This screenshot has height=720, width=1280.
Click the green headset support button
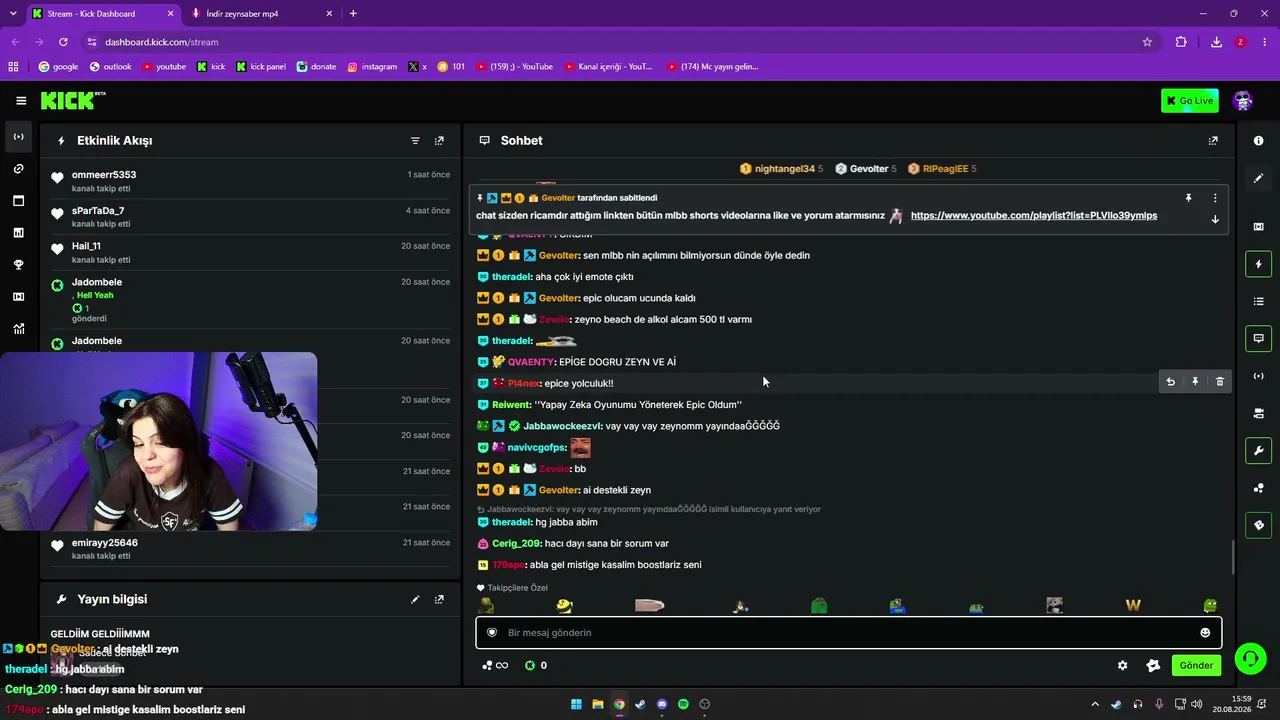(x=1250, y=658)
